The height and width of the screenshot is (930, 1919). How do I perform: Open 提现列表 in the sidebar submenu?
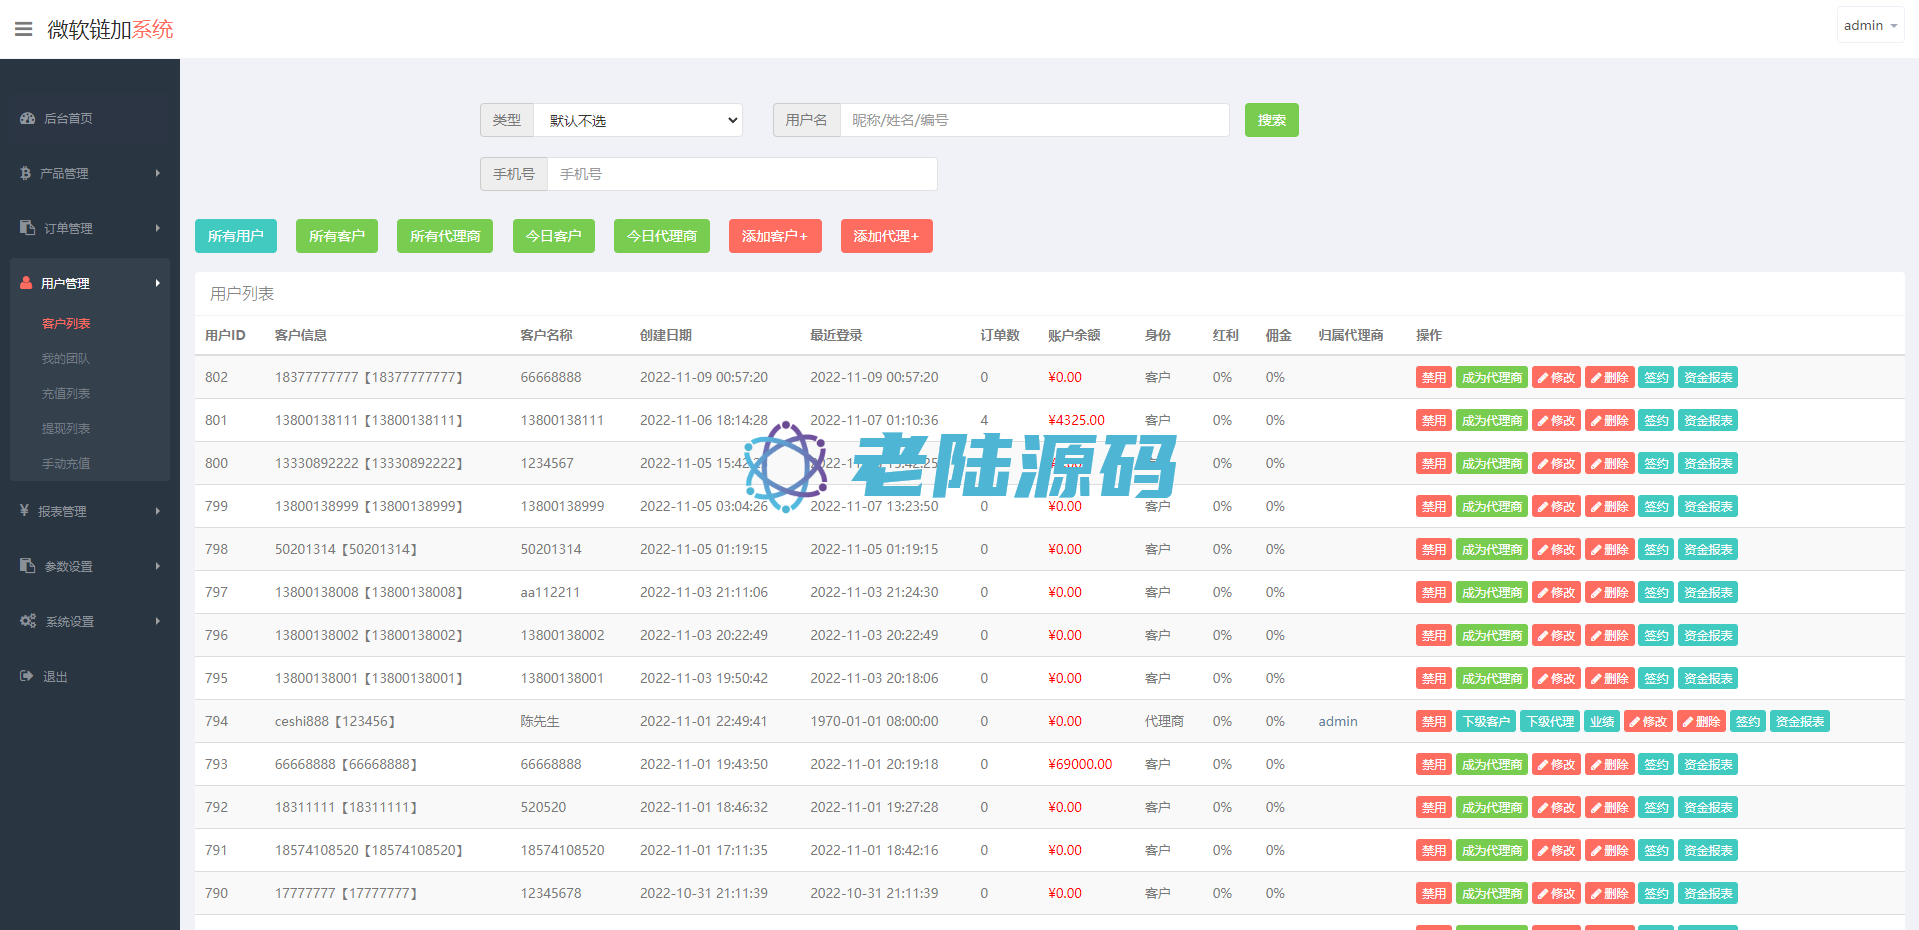point(66,428)
